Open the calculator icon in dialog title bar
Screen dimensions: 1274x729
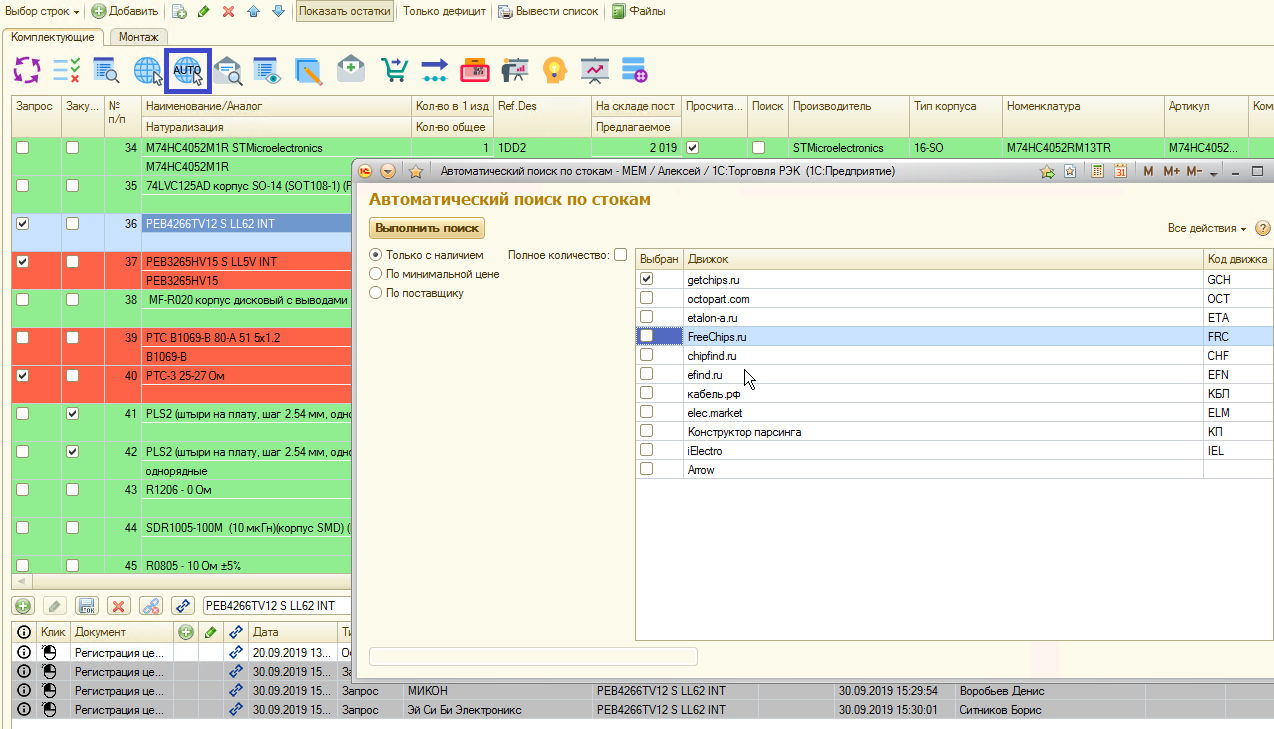pos(1097,171)
